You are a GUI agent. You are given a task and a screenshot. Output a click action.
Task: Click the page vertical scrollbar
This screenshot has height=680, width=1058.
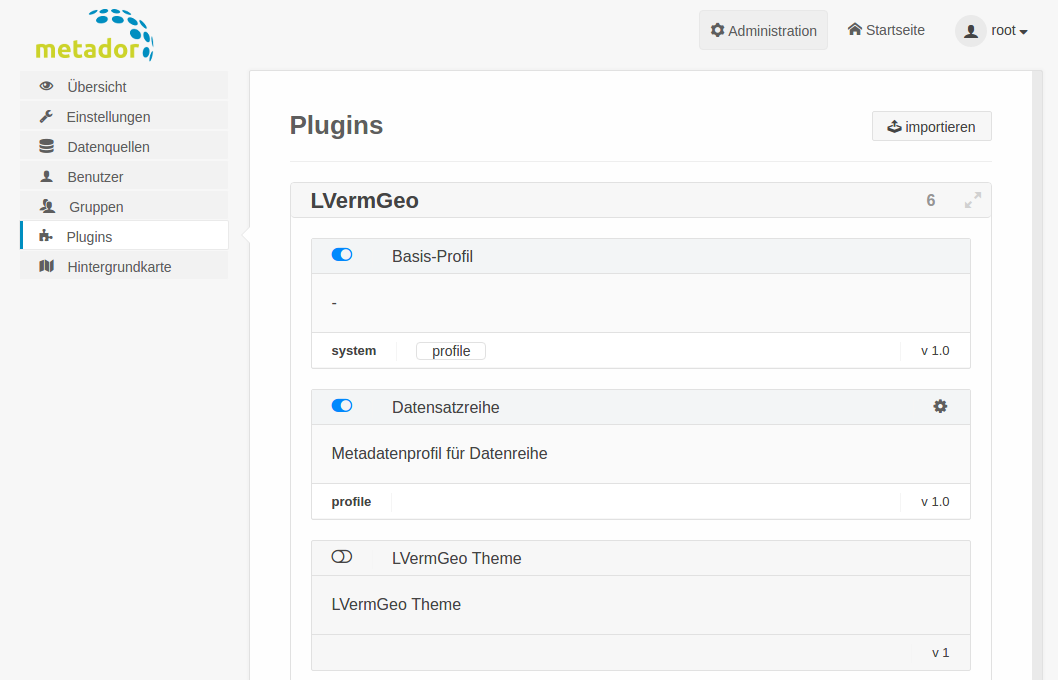coord(1038,375)
